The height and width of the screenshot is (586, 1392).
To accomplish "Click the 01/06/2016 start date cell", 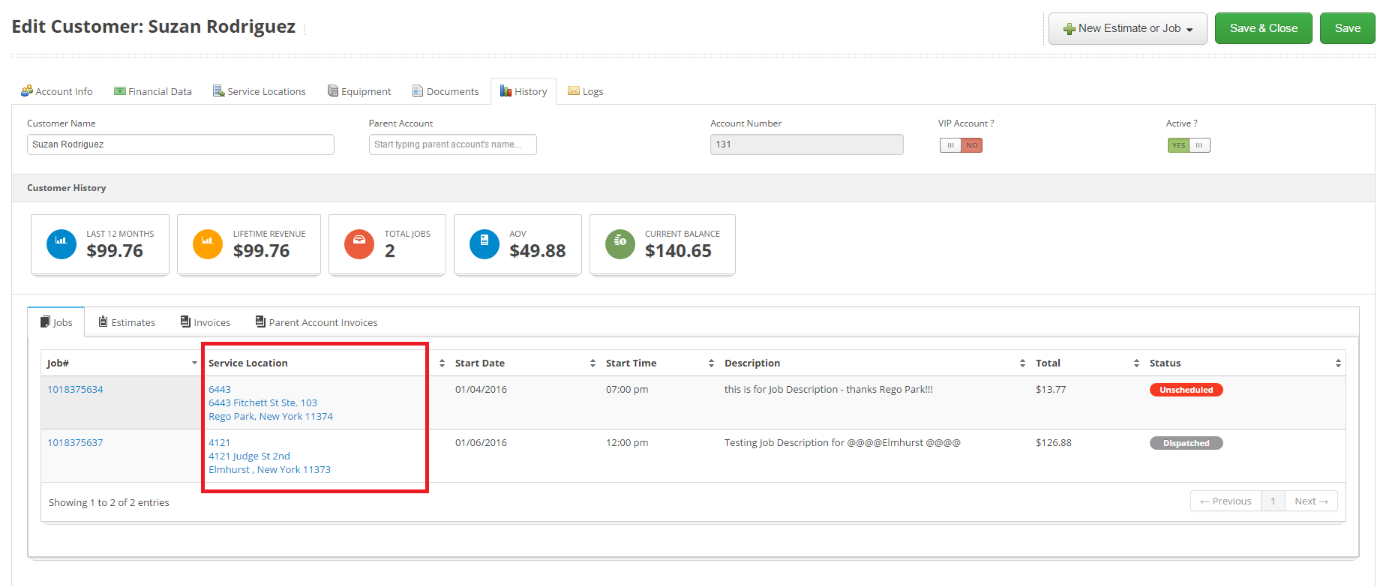I will pos(481,442).
